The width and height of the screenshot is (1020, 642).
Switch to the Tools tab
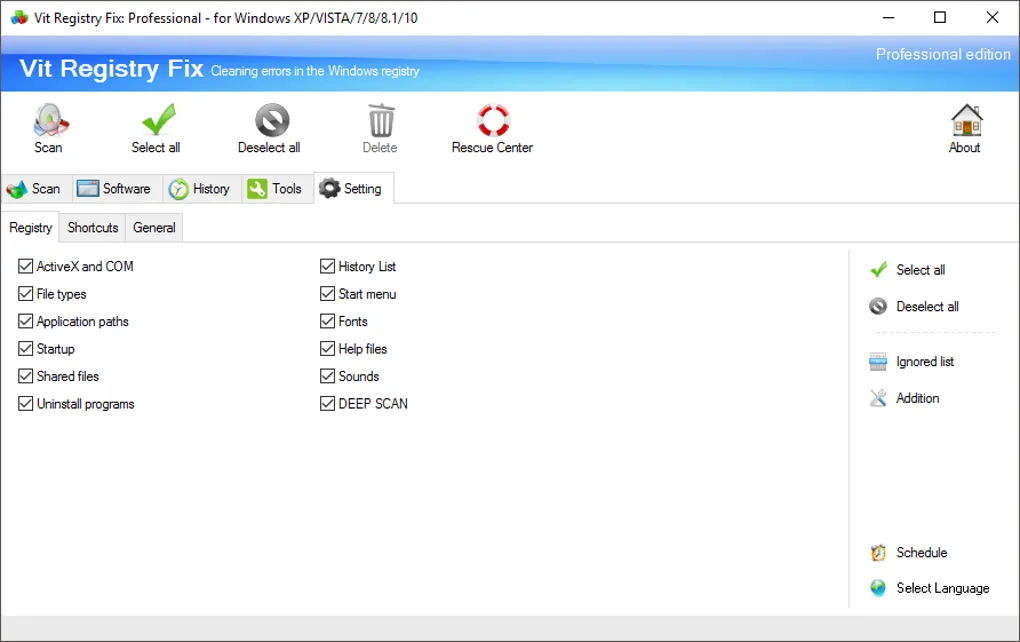(x=277, y=188)
